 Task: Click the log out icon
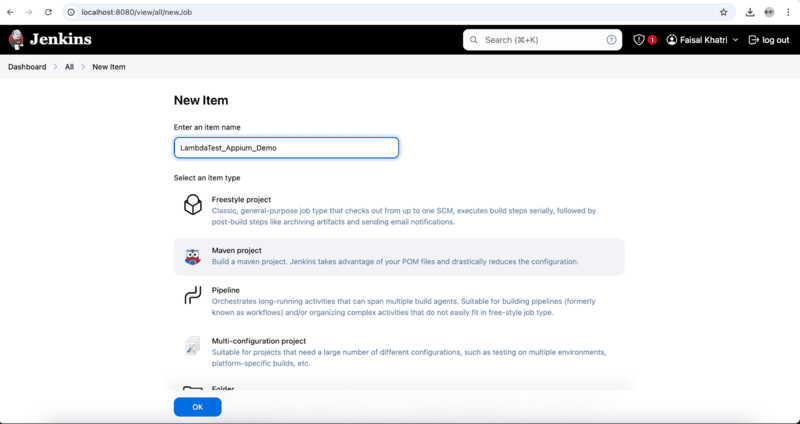(753, 40)
